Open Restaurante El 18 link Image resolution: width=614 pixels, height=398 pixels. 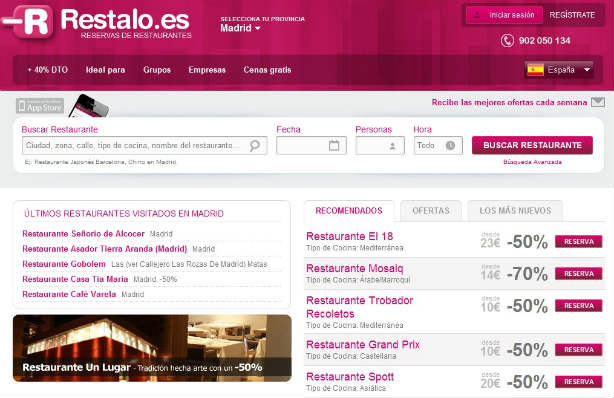[349, 236]
